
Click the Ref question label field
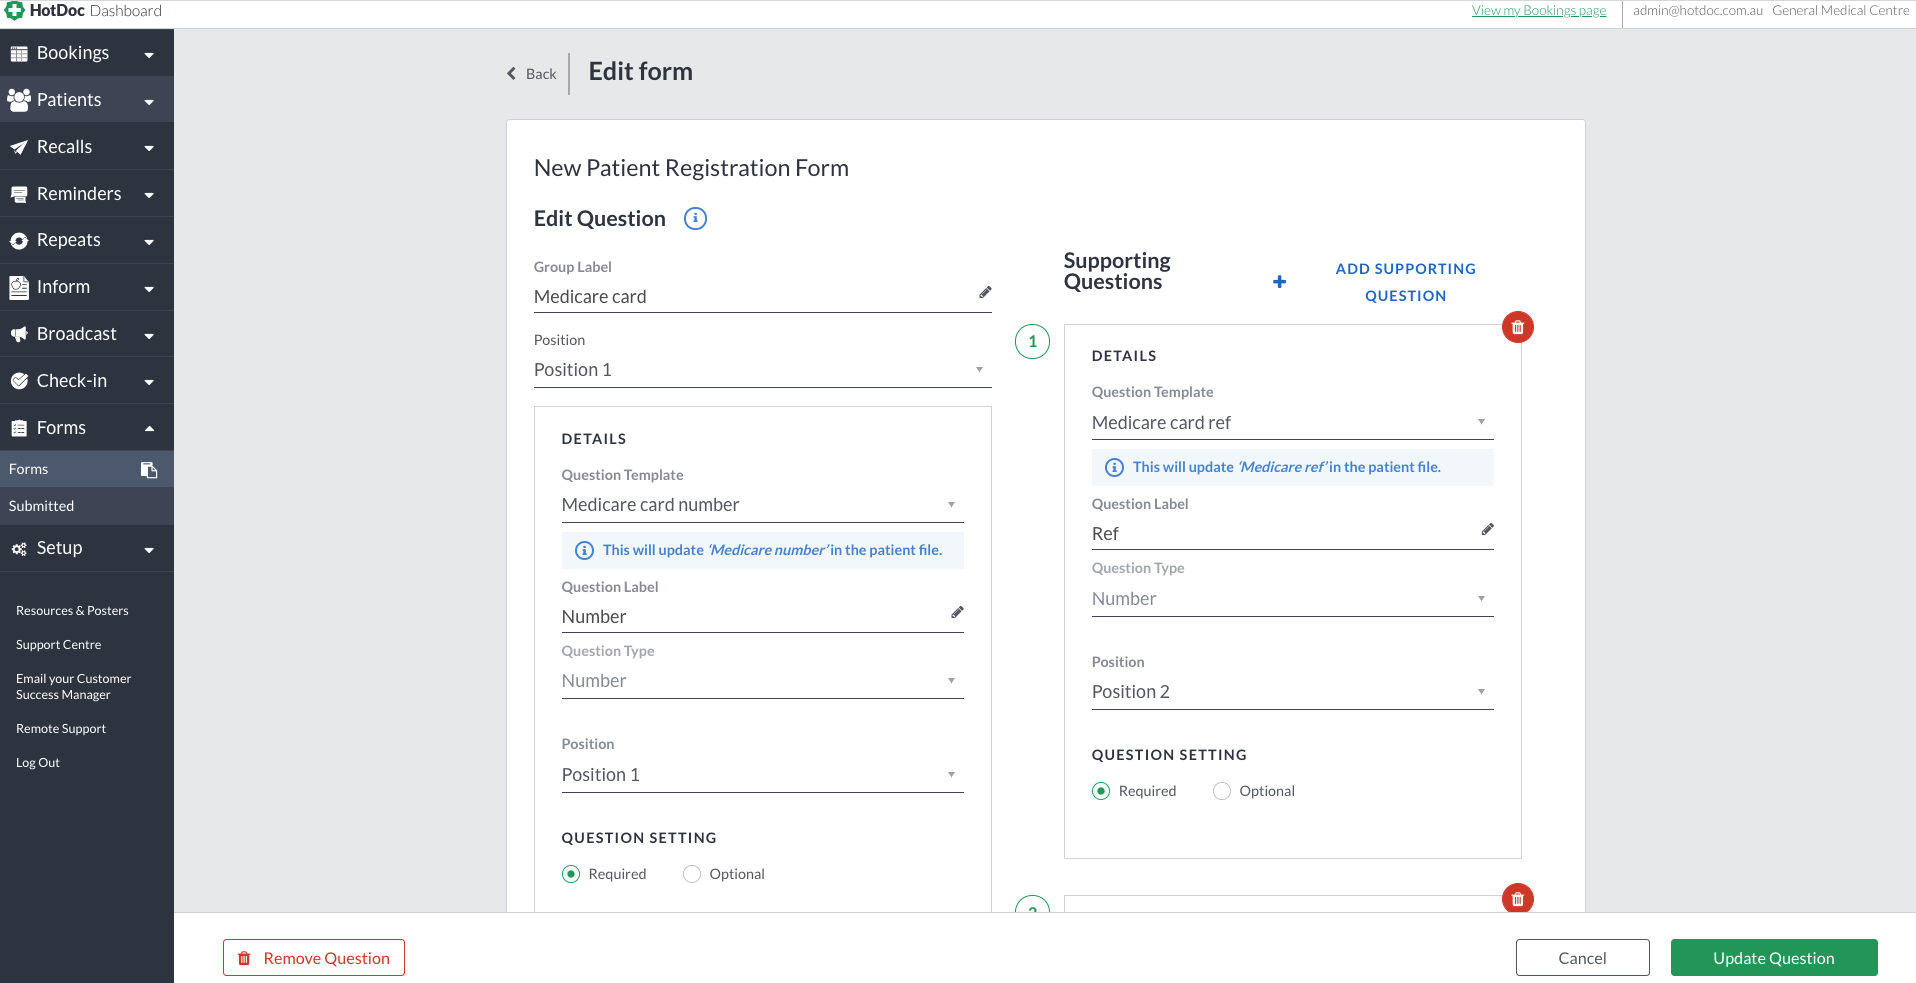[1292, 534]
